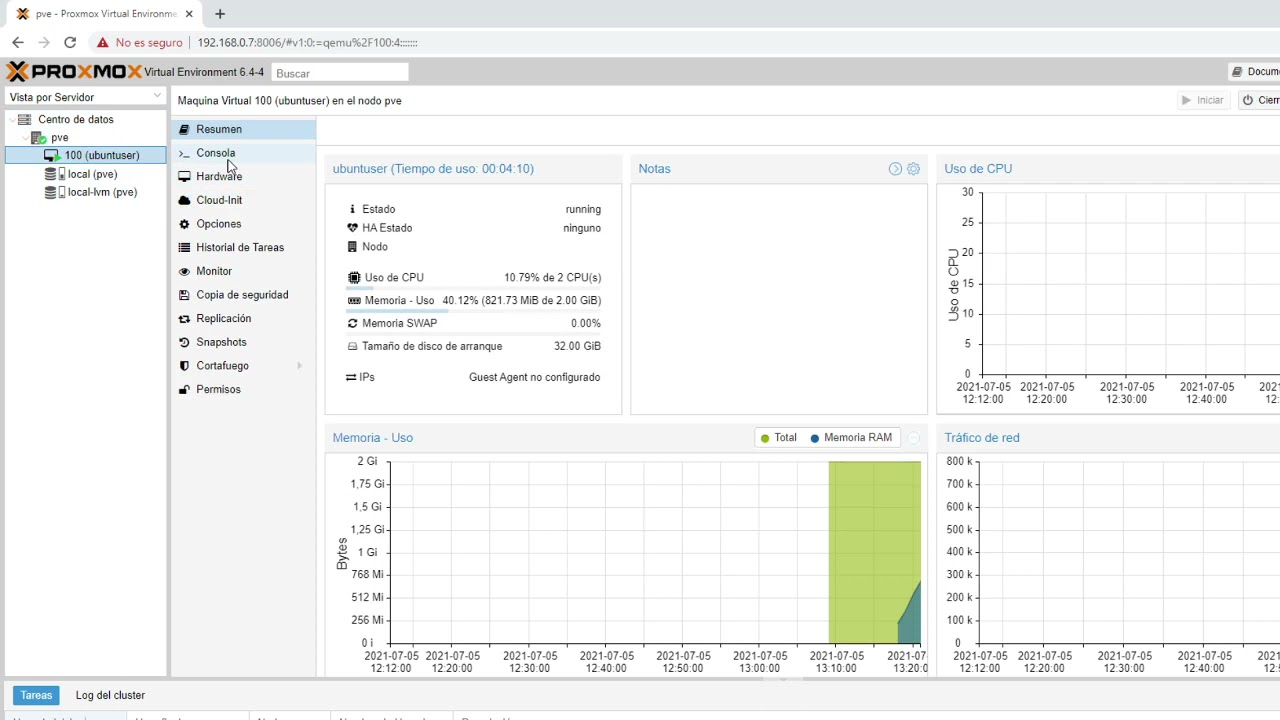
Task: Click 'Guest Agent no configurado' text
Action: click(535, 377)
